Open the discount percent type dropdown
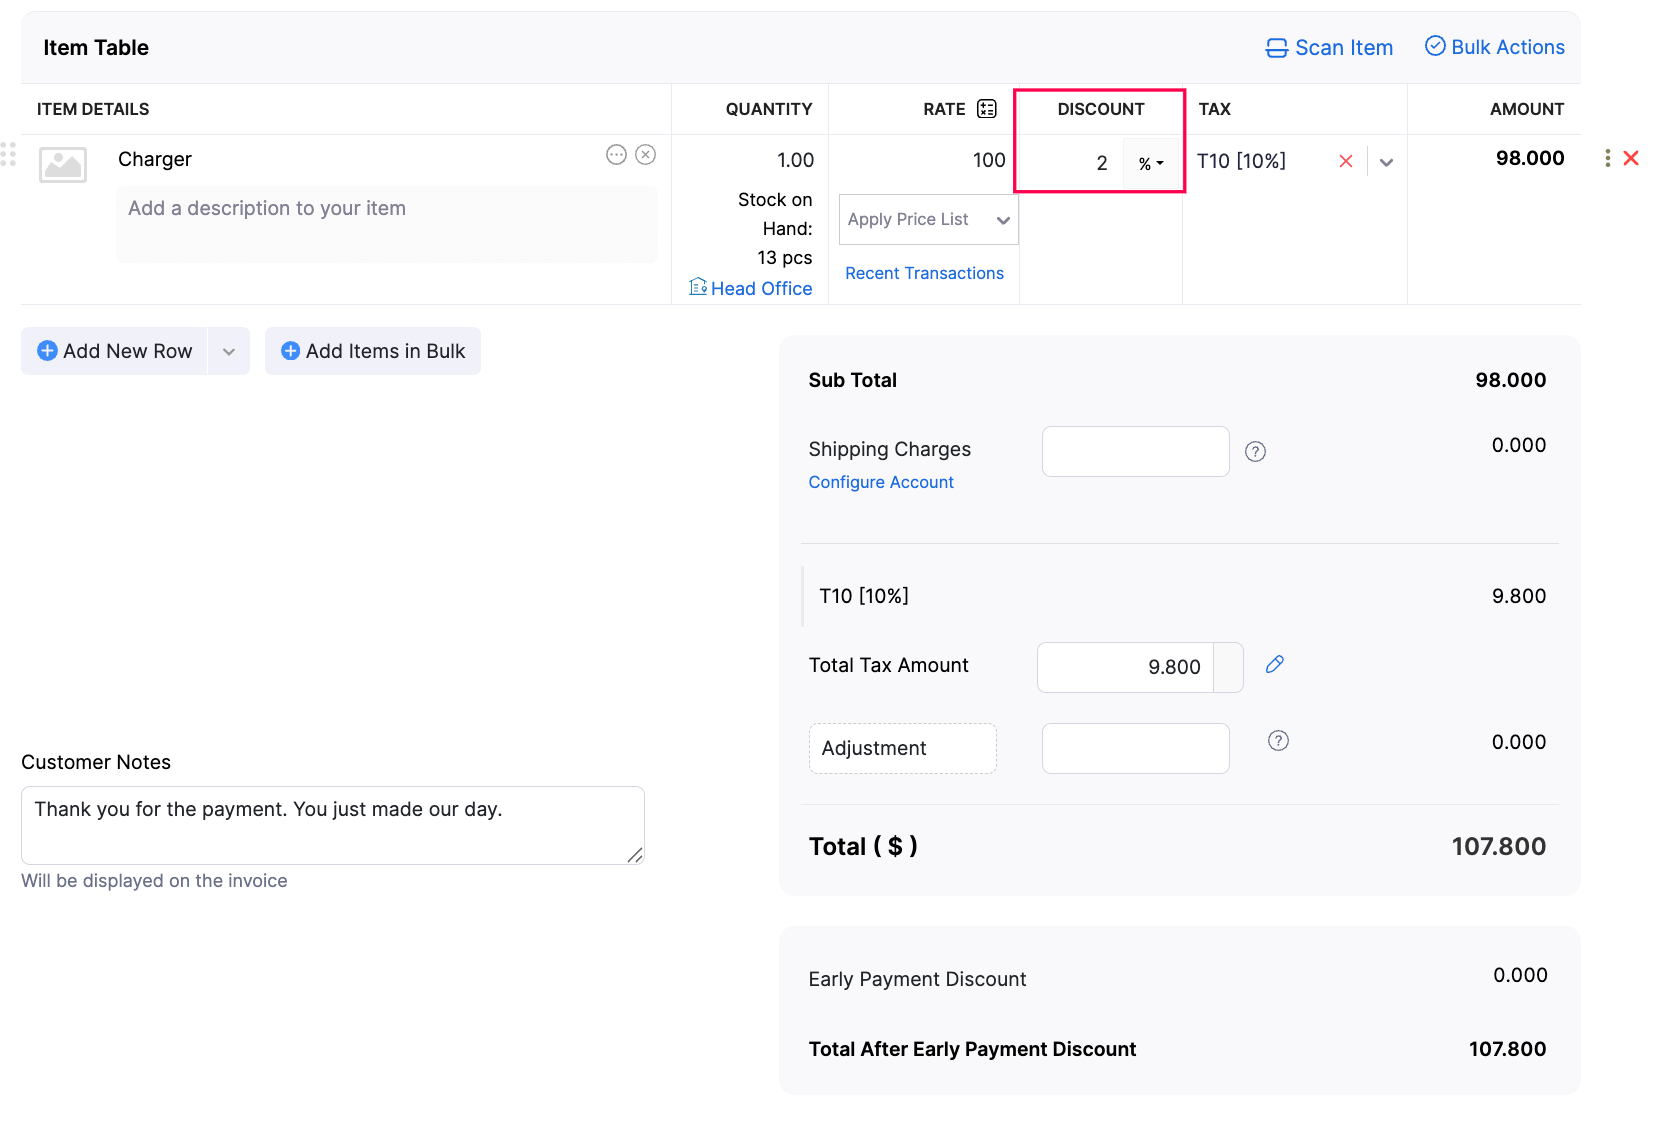Image resolution: width=1666 pixels, height=1122 pixels. coord(1151,162)
